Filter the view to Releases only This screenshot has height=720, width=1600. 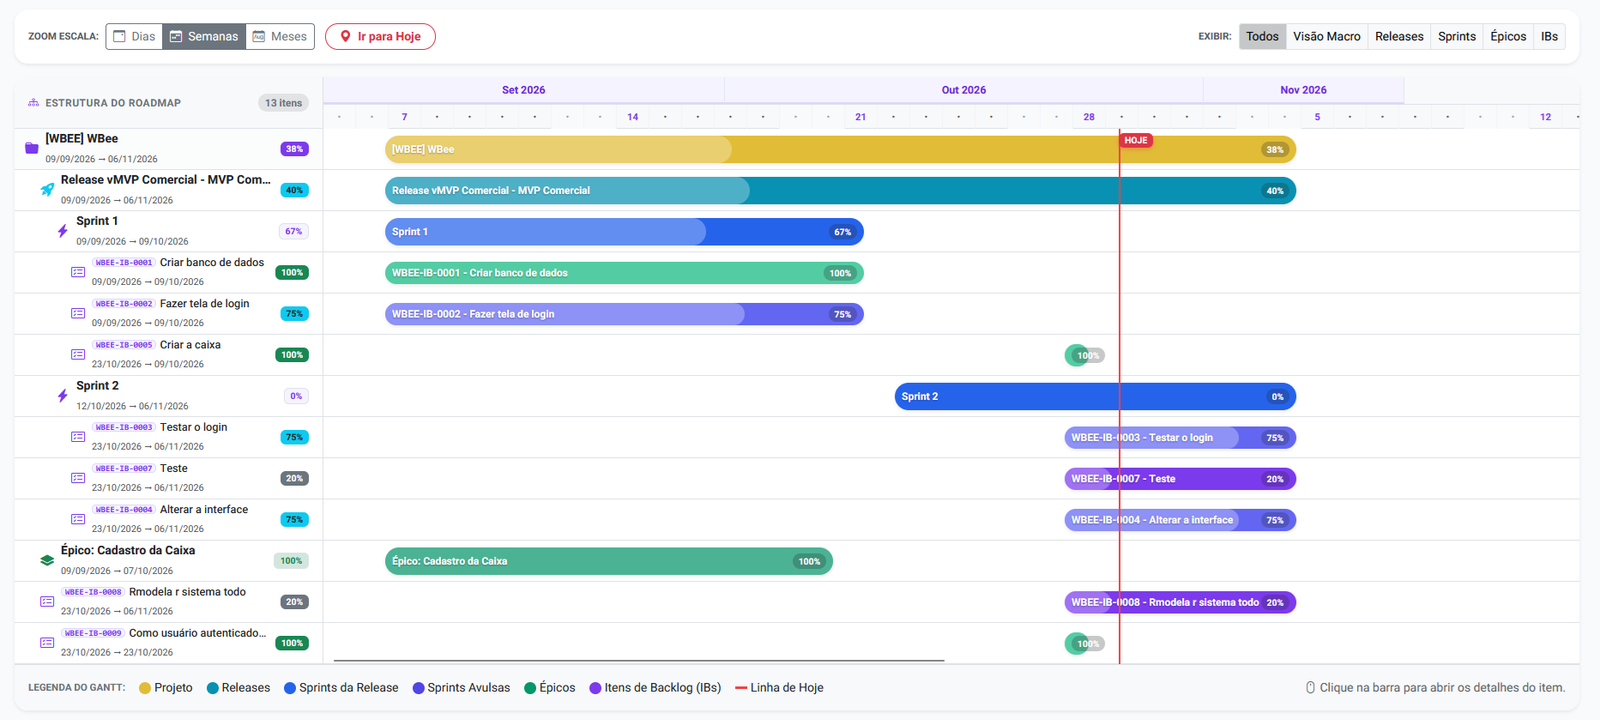coord(1399,36)
